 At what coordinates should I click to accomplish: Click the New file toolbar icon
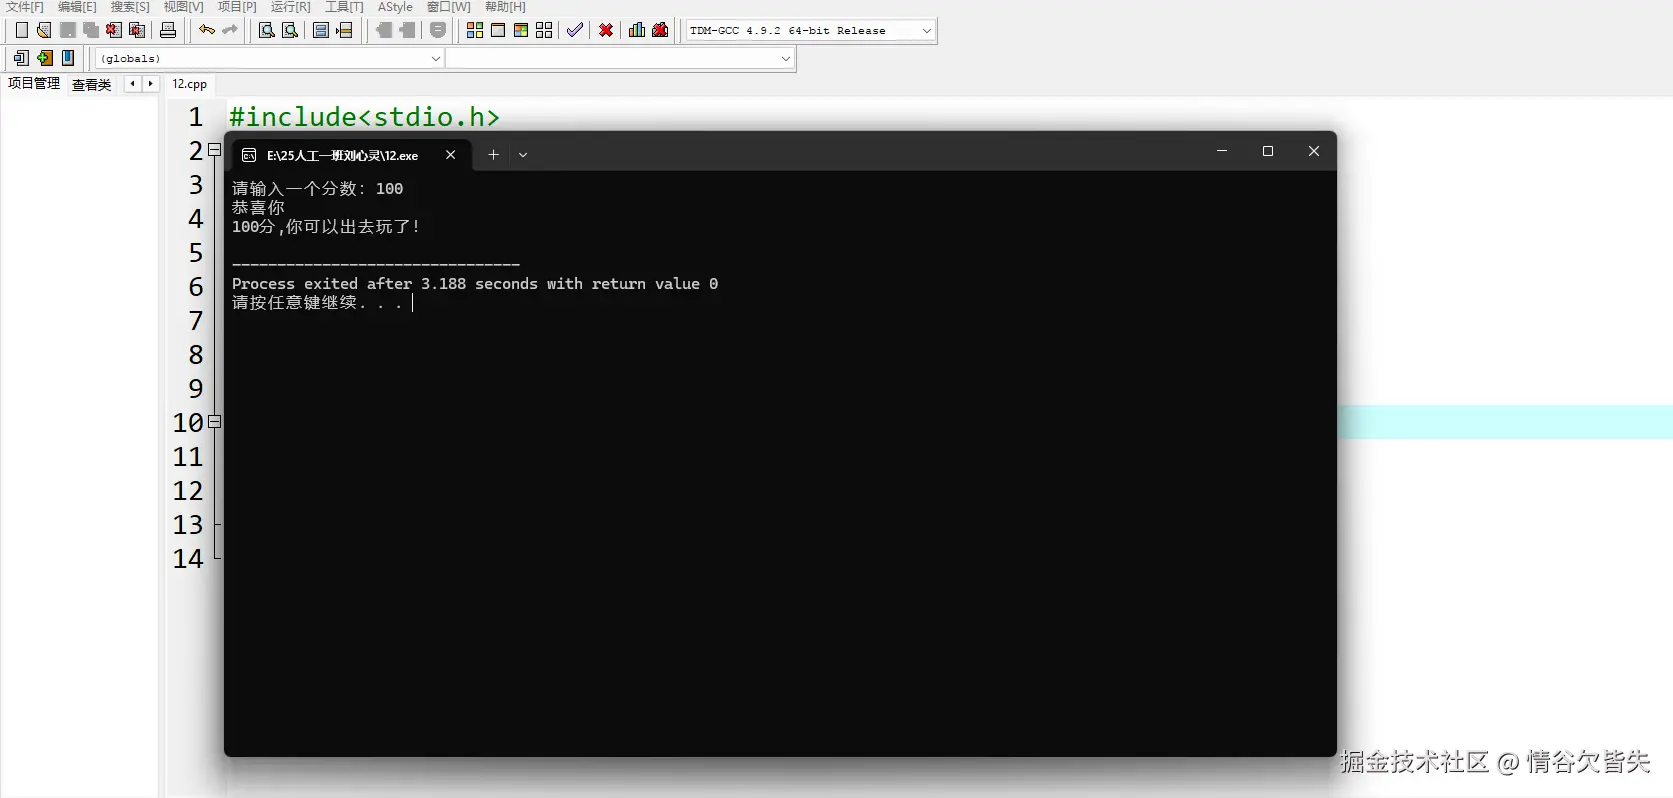21,30
